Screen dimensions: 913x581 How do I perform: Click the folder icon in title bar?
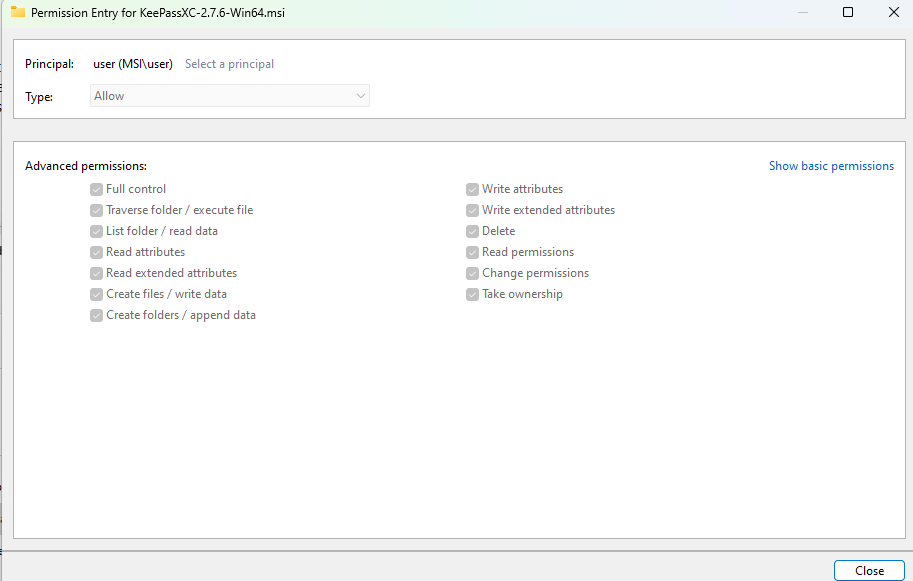[x=18, y=12]
